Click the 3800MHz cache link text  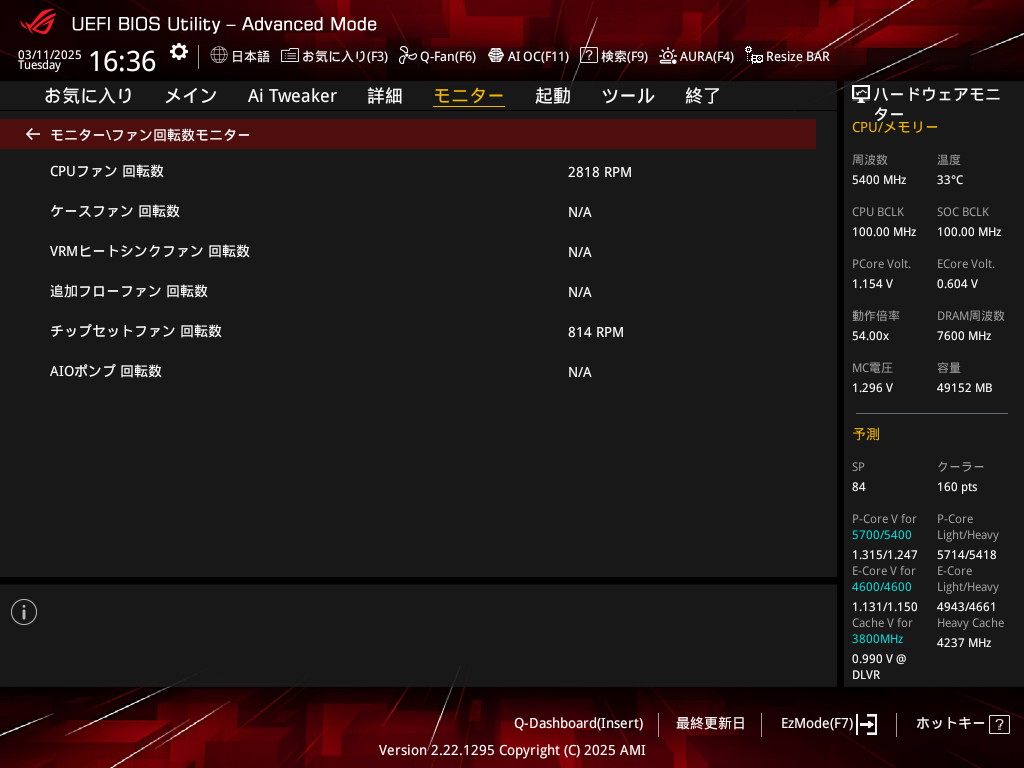pos(877,639)
